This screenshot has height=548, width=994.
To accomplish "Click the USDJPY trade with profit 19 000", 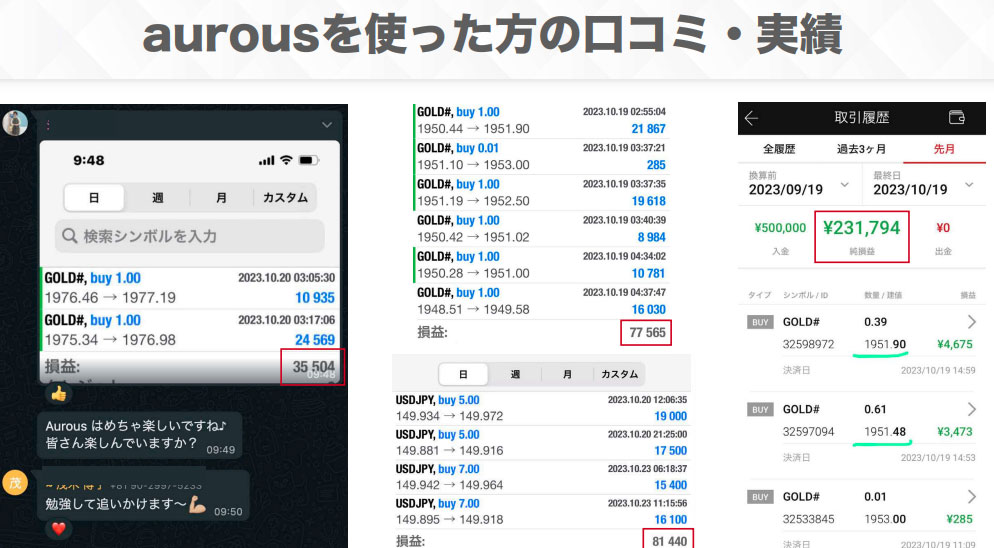I will point(541,408).
